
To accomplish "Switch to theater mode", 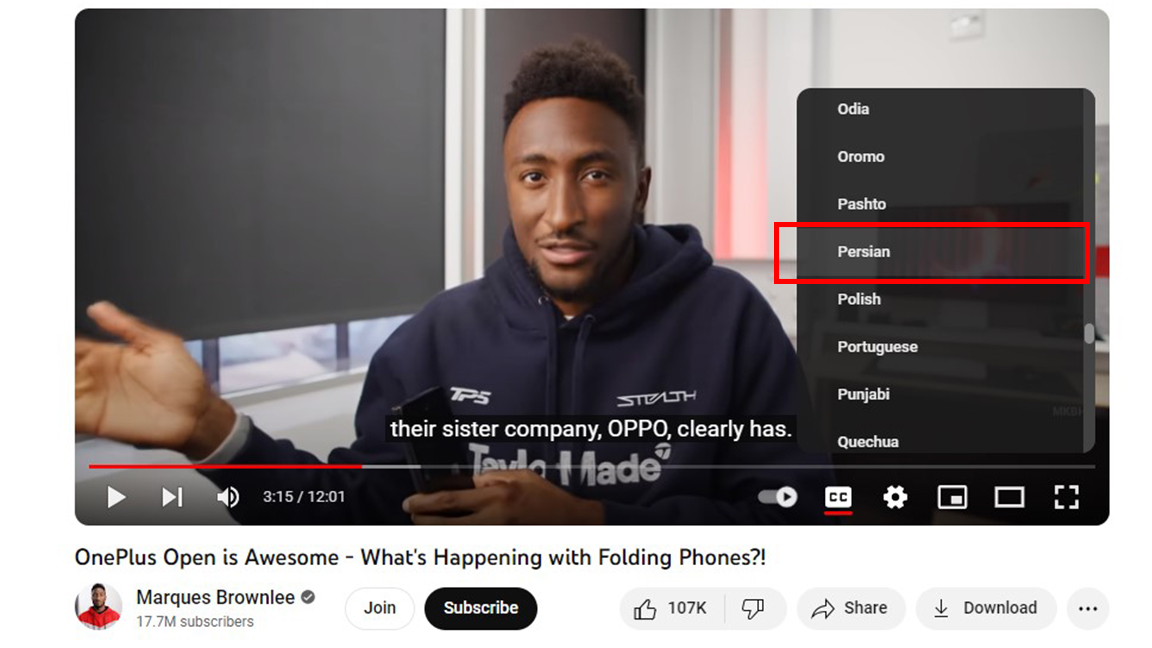I will [x=1009, y=497].
